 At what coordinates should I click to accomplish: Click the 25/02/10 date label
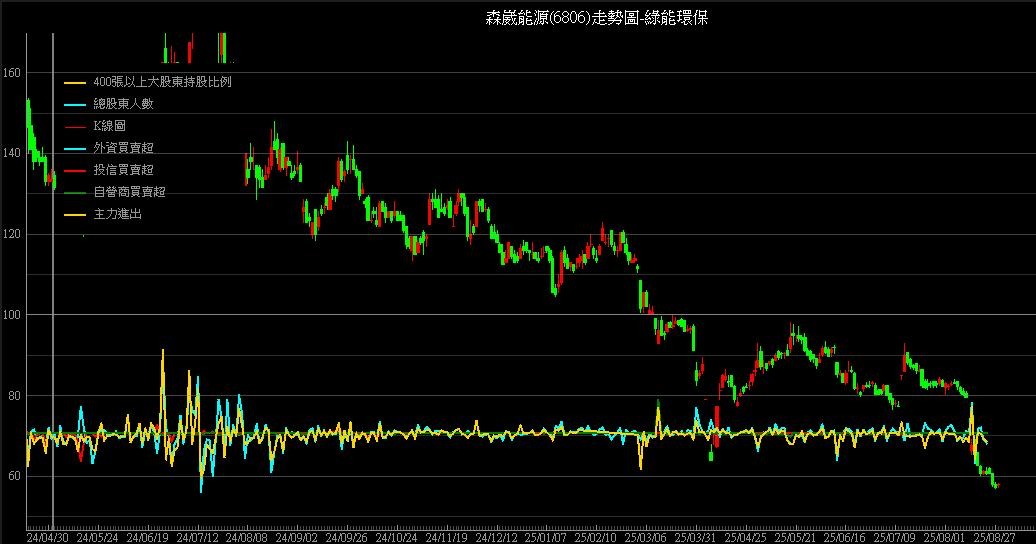click(595, 537)
